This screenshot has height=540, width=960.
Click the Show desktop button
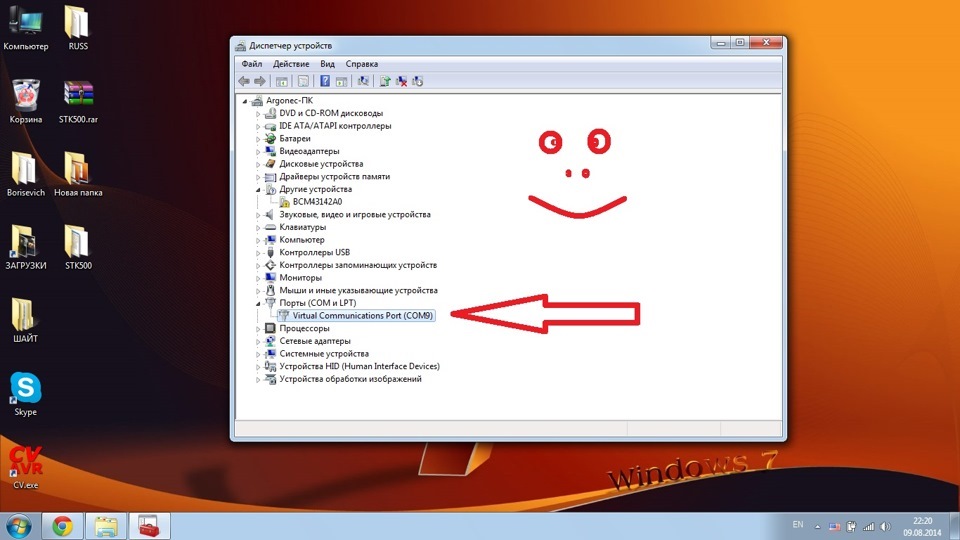click(x=956, y=526)
